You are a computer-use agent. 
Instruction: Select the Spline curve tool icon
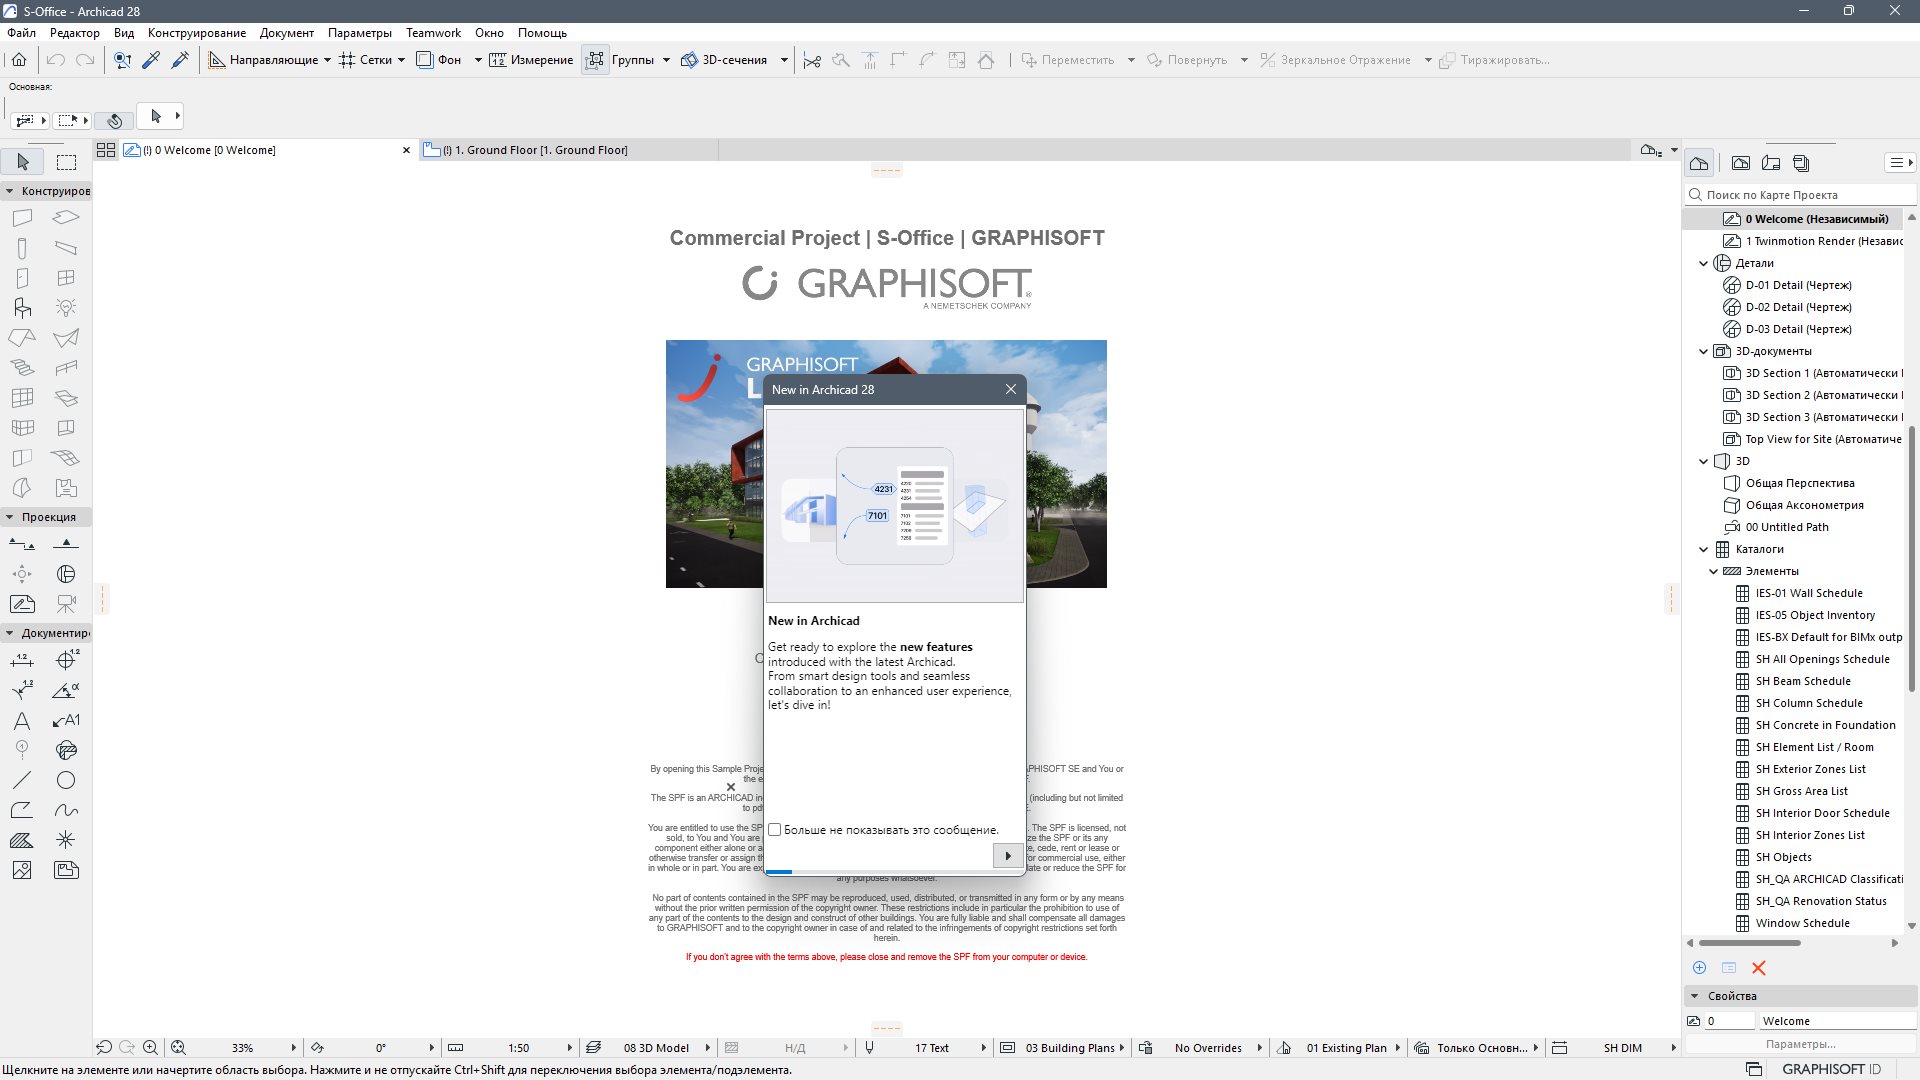click(66, 810)
